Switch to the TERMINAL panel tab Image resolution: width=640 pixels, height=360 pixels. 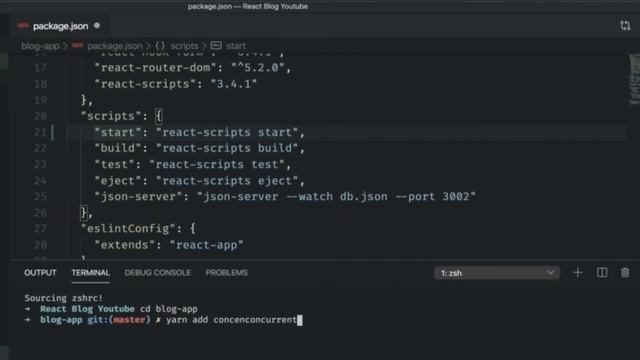91,273
